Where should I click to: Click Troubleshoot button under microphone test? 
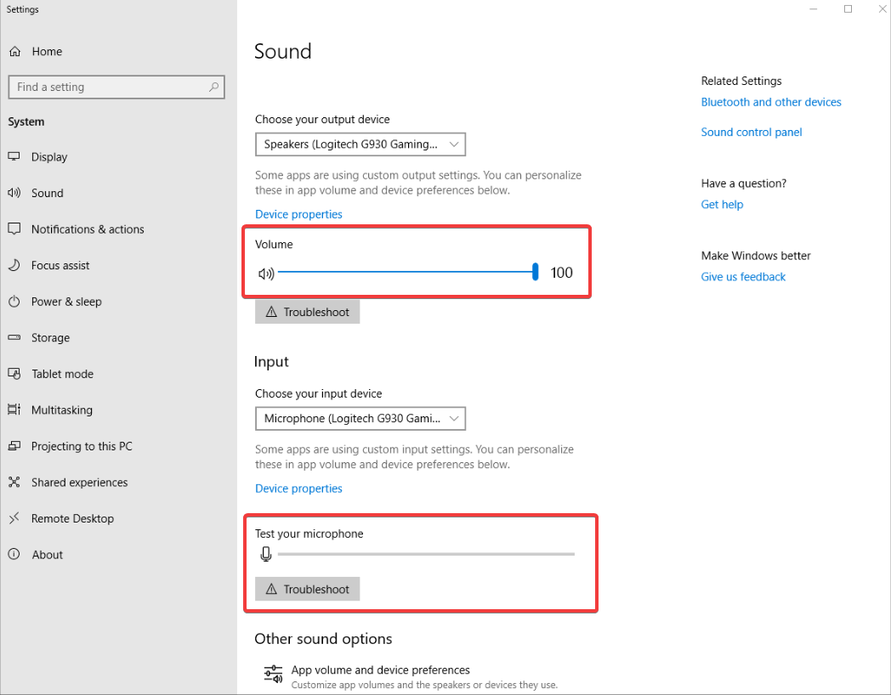(x=307, y=589)
